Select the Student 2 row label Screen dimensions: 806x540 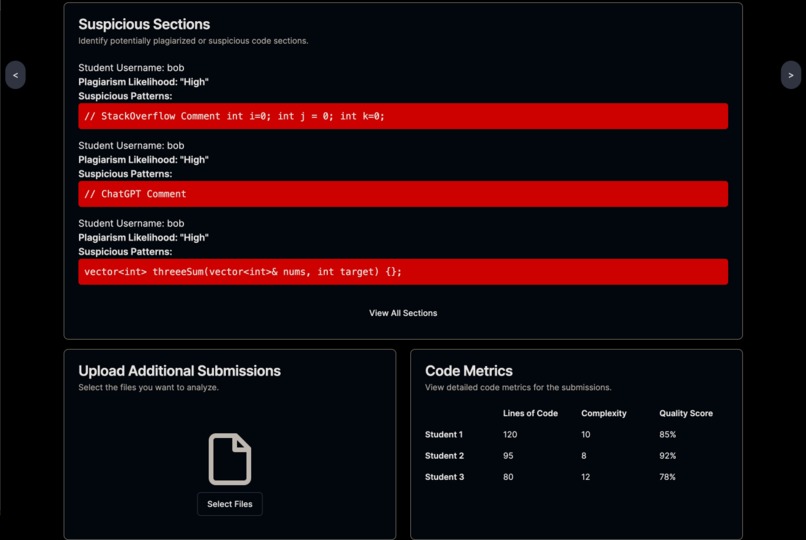[444, 456]
